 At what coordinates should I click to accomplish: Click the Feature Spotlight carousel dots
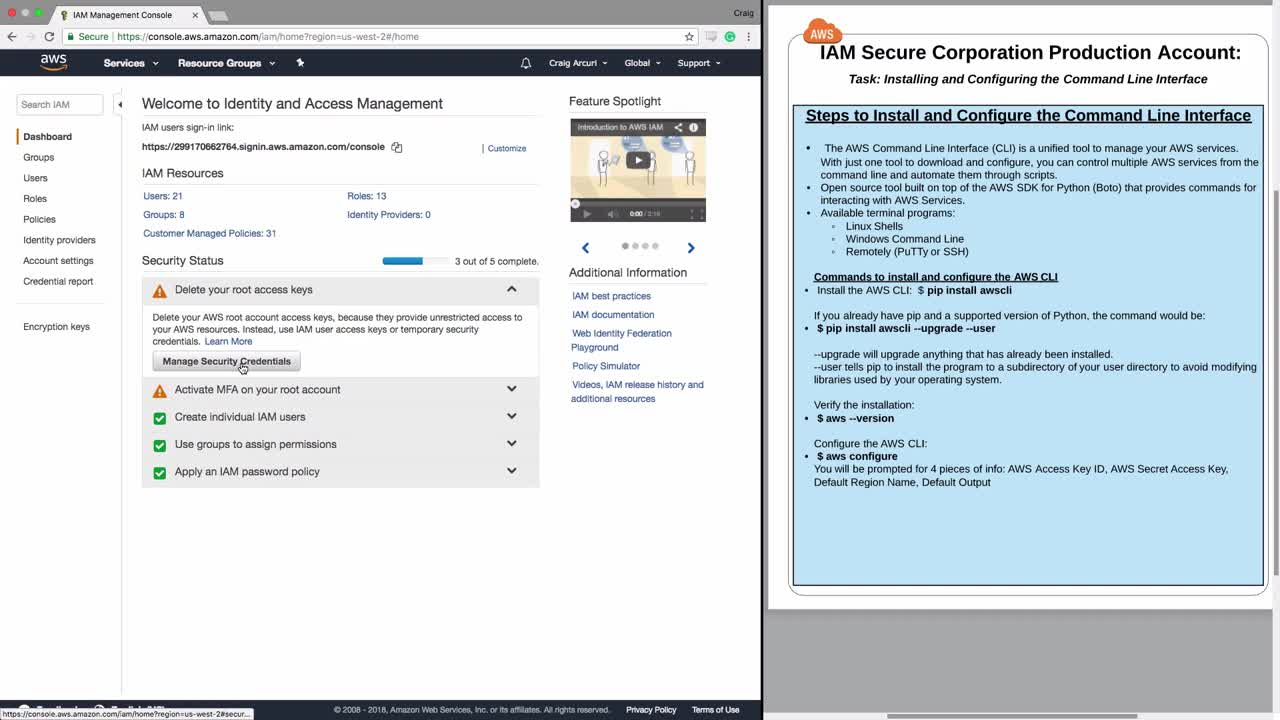click(639, 246)
